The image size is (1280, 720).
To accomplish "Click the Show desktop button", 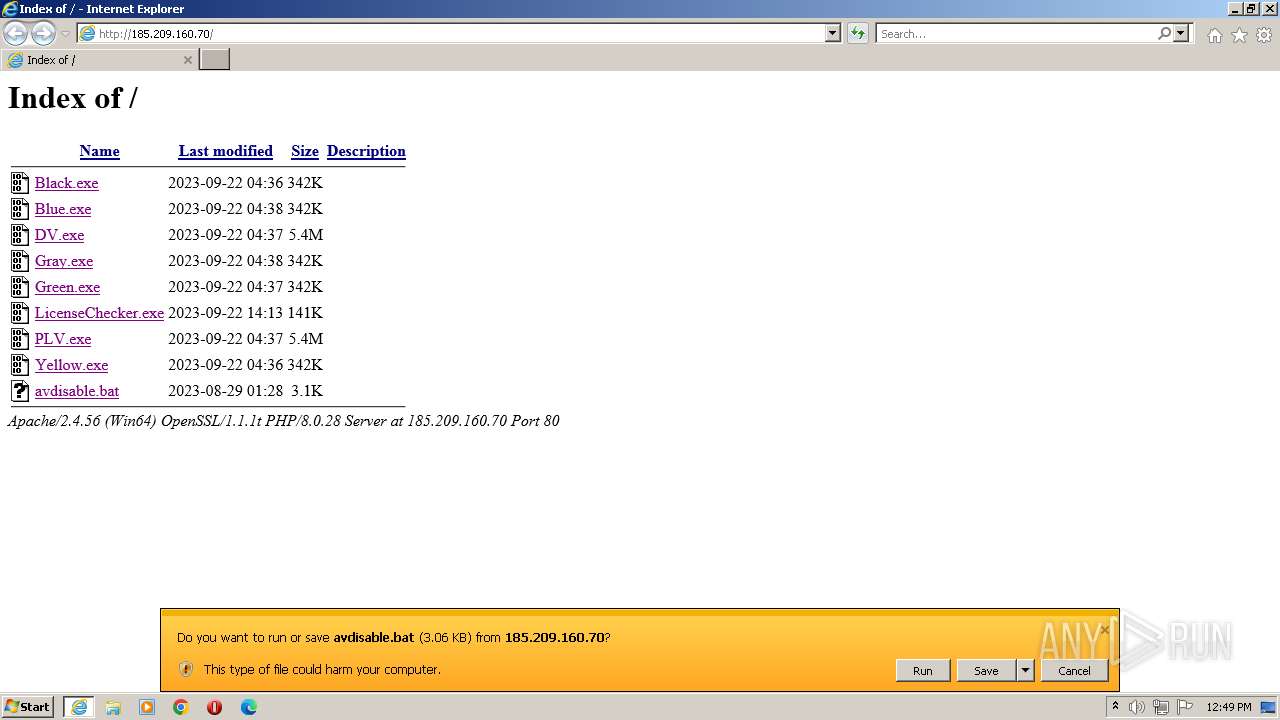I will point(1268,707).
